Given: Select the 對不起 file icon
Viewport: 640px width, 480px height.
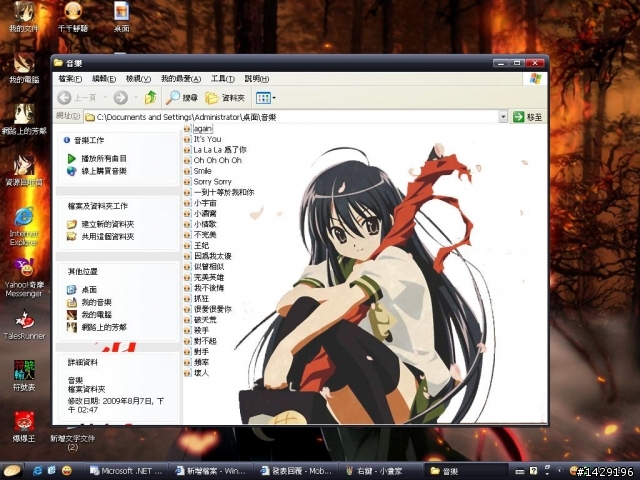Looking at the screenshot, I should click(187, 341).
